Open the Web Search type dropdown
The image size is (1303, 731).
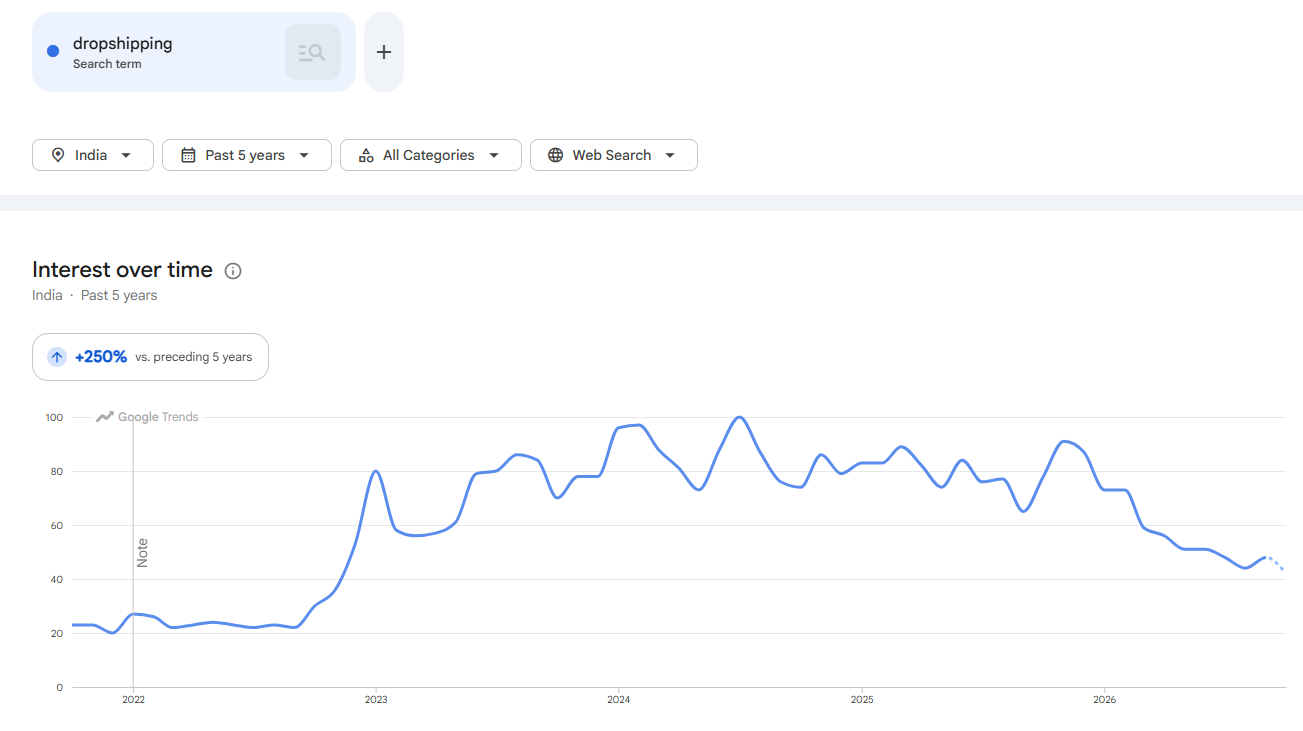[614, 155]
